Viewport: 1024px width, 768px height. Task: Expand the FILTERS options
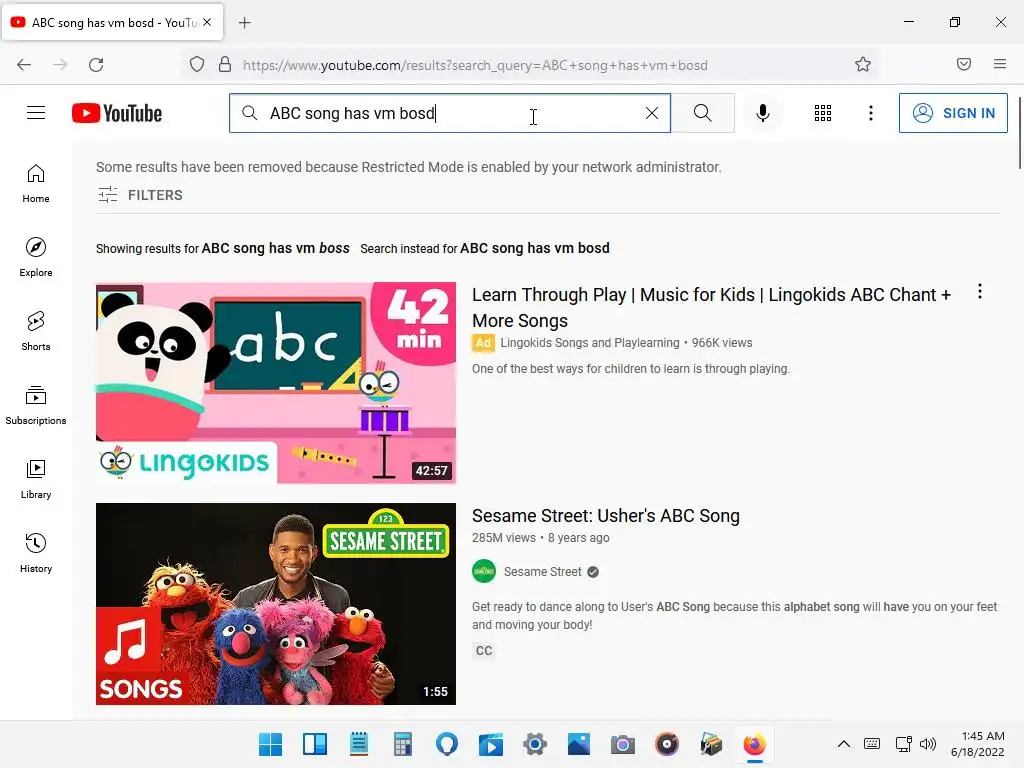[x=140, y=195]
